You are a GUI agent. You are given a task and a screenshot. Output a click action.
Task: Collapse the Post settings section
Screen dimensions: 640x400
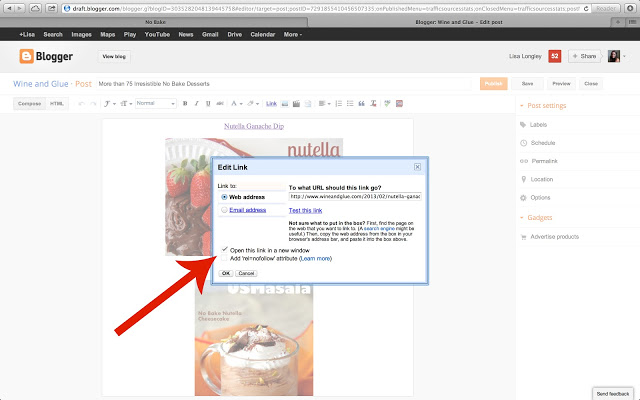point(521,106)
